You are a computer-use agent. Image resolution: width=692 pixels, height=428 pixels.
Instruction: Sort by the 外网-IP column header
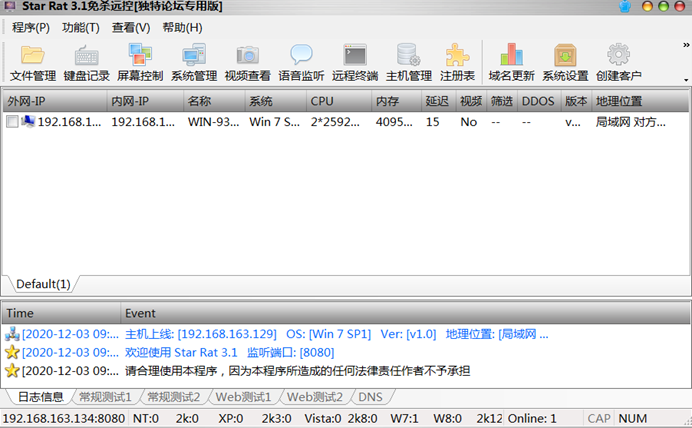pyautogui.click(x=55, y=101)
